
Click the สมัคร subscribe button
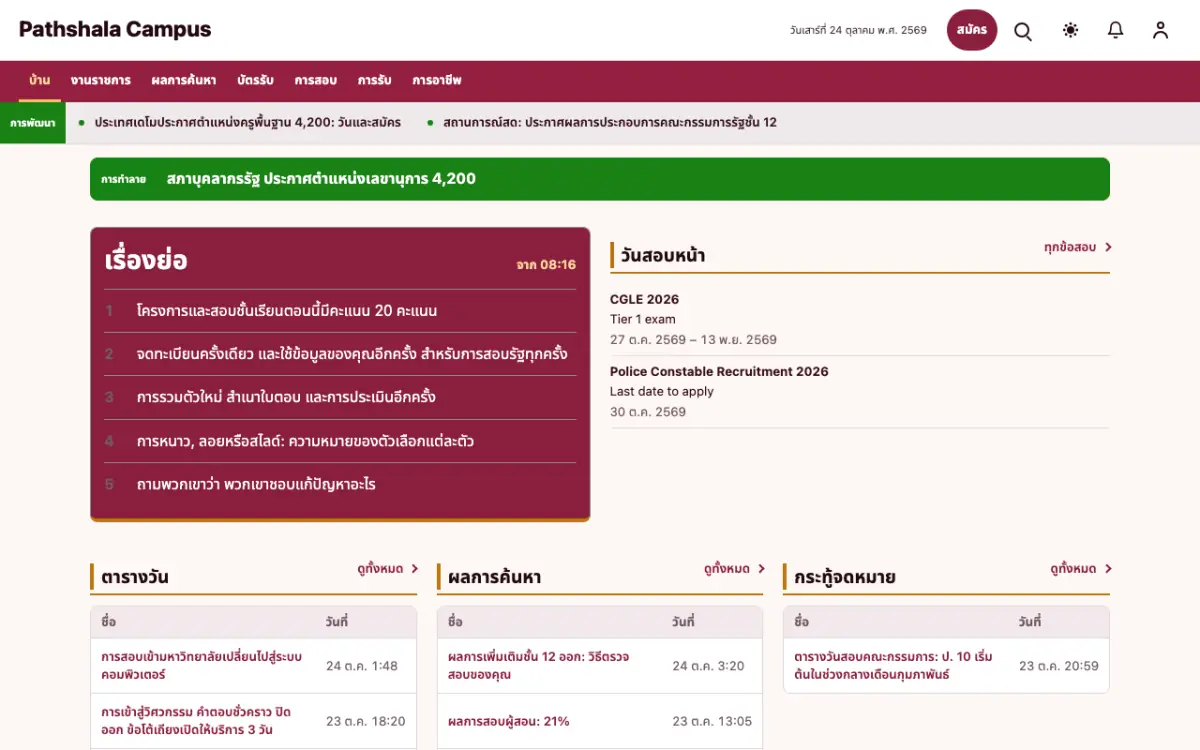972,30
